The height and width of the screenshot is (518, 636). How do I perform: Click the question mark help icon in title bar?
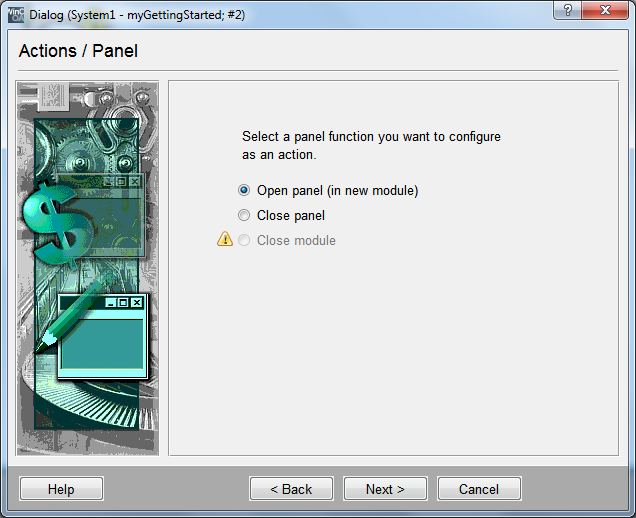click(570, 11)
